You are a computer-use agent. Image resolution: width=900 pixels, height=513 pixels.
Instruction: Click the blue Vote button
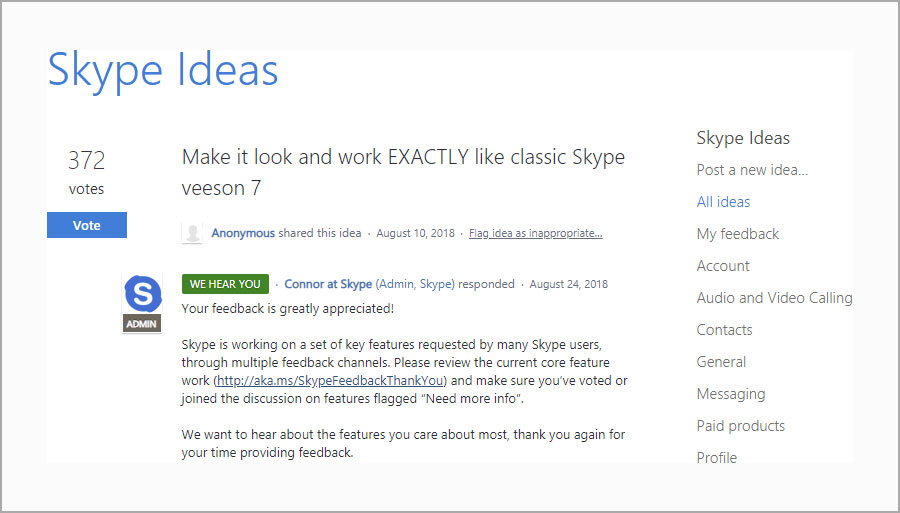pyautogui.click(x=87, y=225)
